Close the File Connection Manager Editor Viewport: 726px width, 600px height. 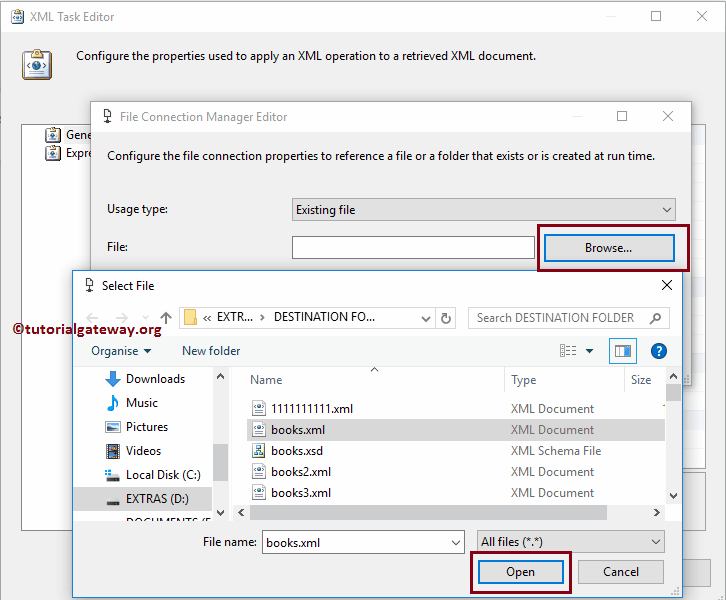668,116
